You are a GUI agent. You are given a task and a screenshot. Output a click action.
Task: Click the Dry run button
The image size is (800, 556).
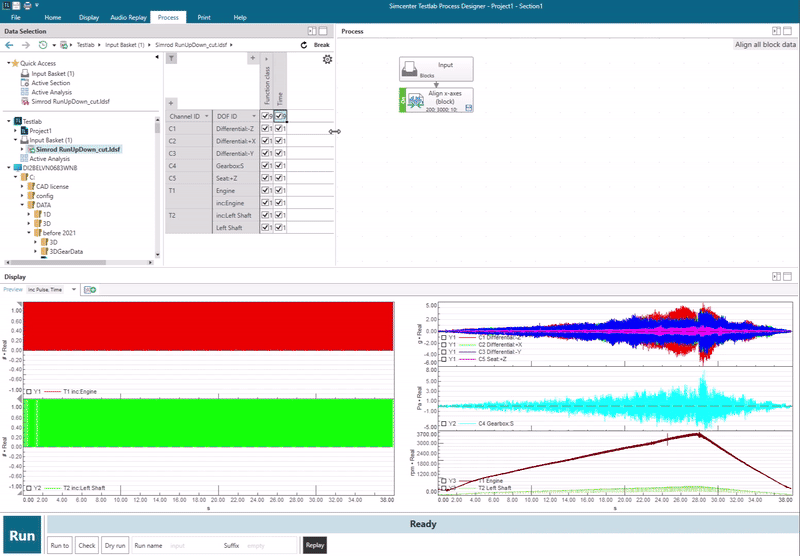pyautogui.click(x=115, y=545)
